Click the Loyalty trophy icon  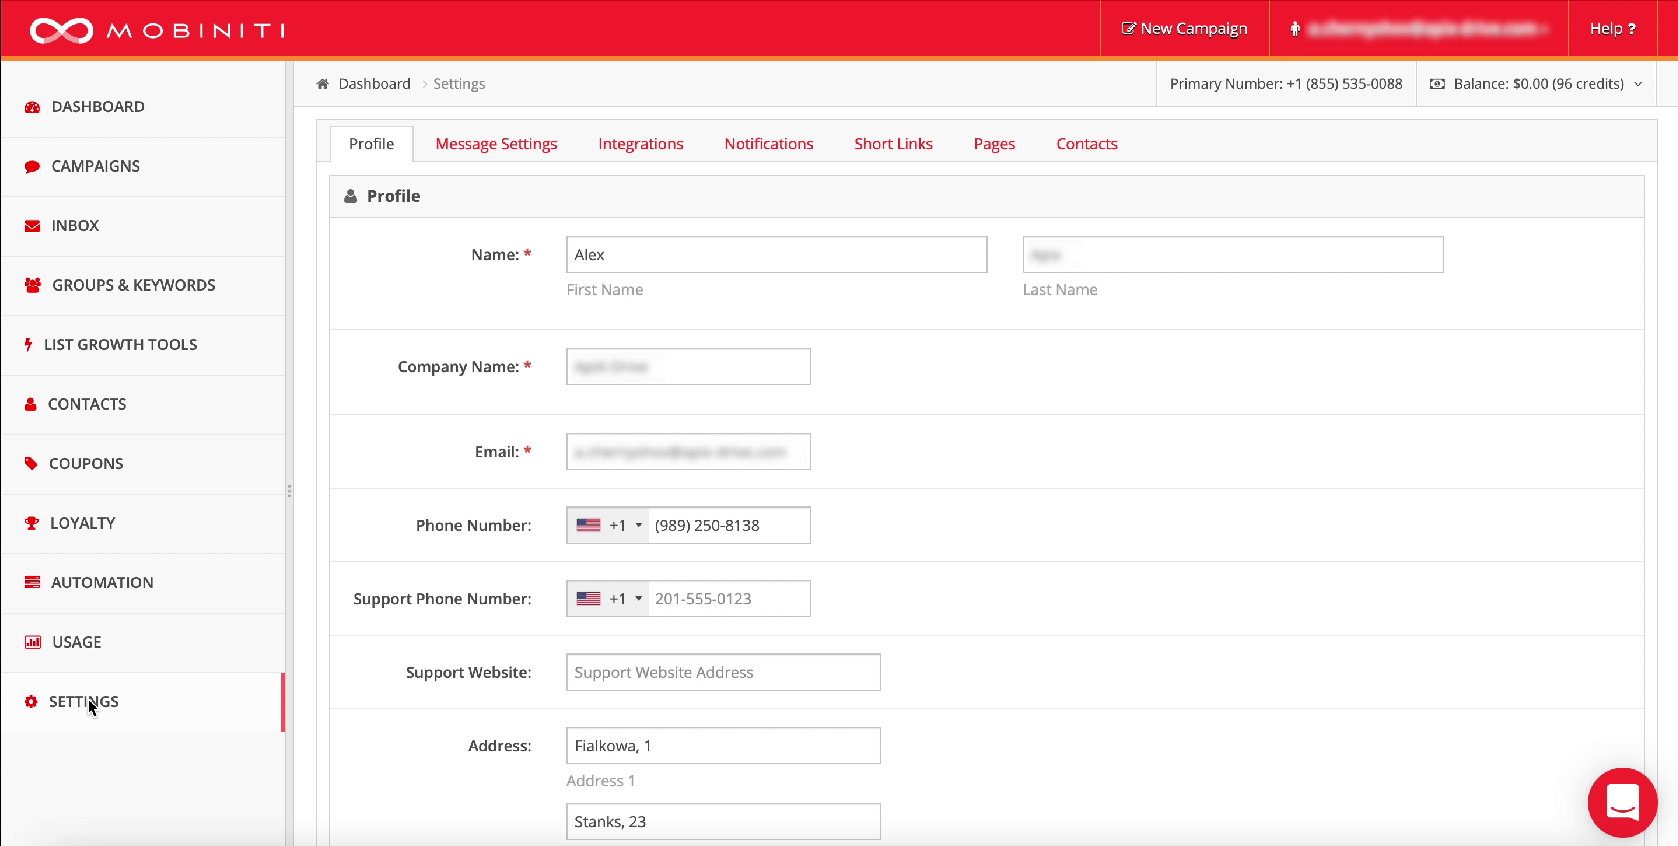click(x=32, y=523)
